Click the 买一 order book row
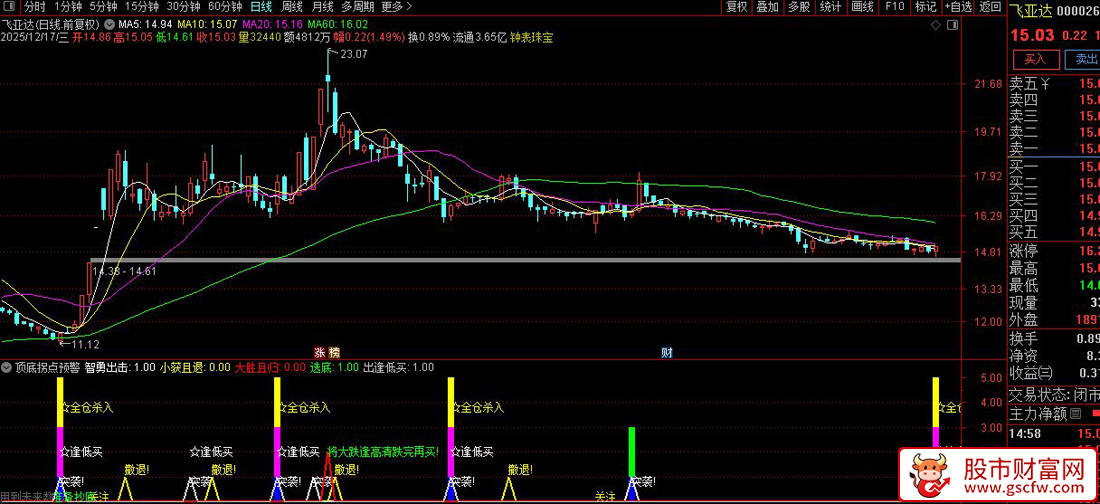 point(1054,167)
